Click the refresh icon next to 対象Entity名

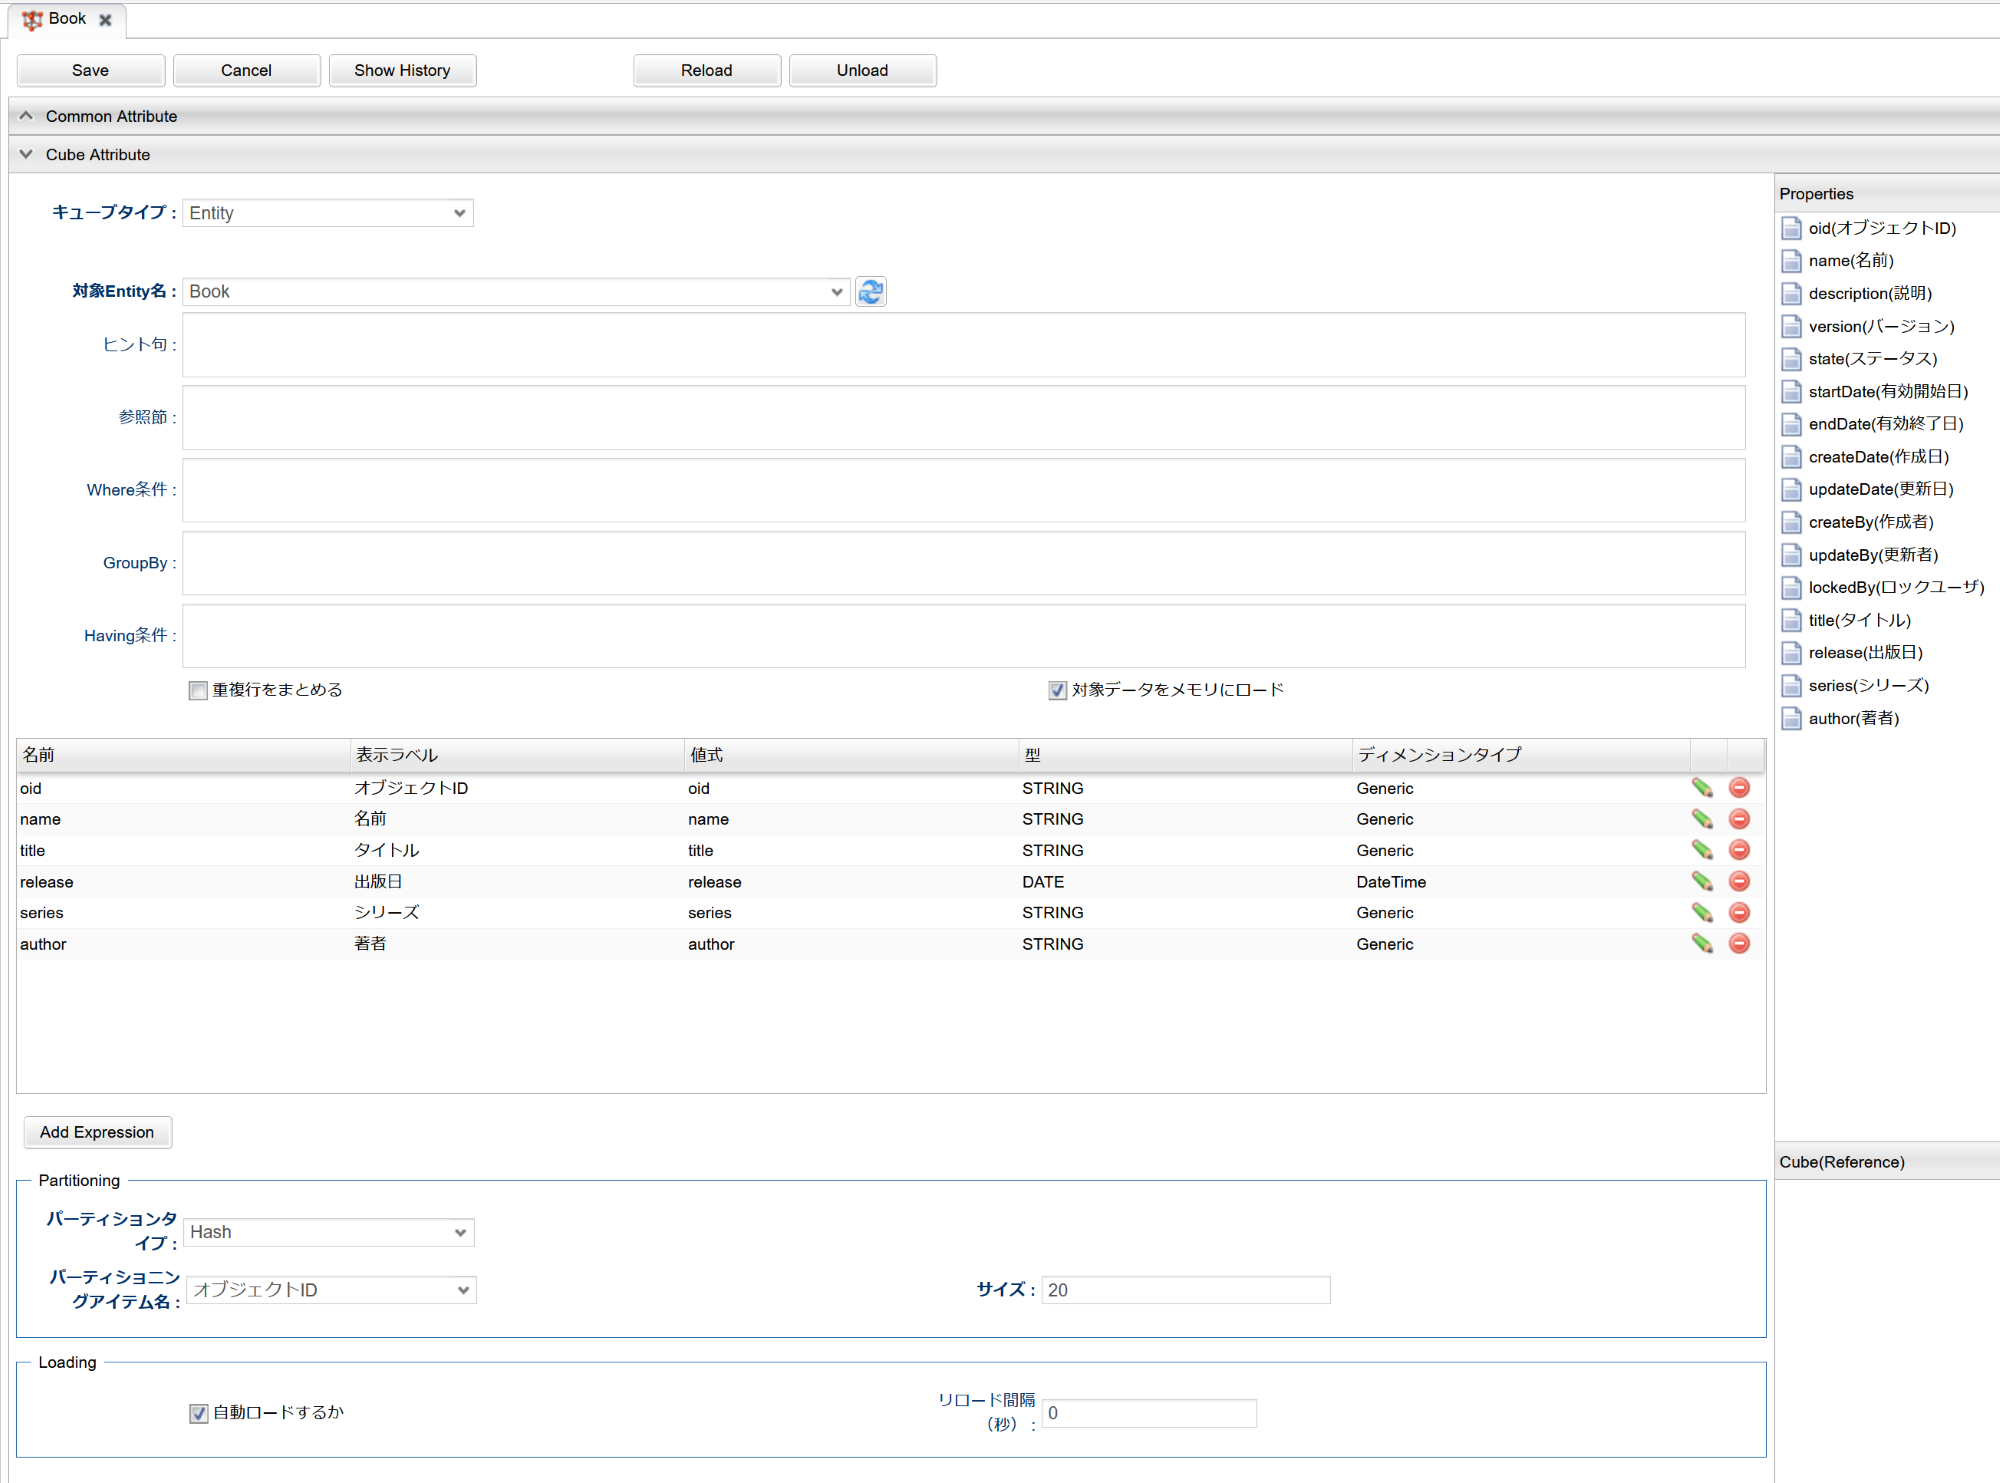(871, 291)
